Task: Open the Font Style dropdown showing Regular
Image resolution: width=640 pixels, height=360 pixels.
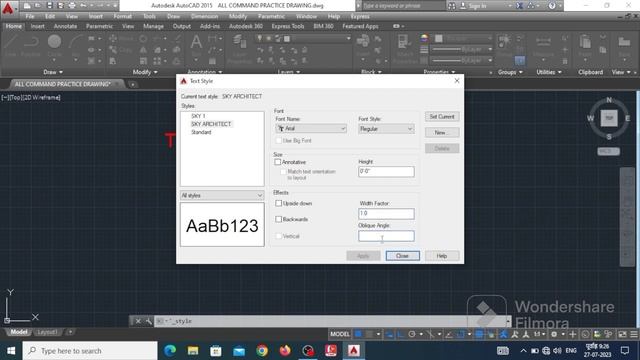Action: coord(386,129)
